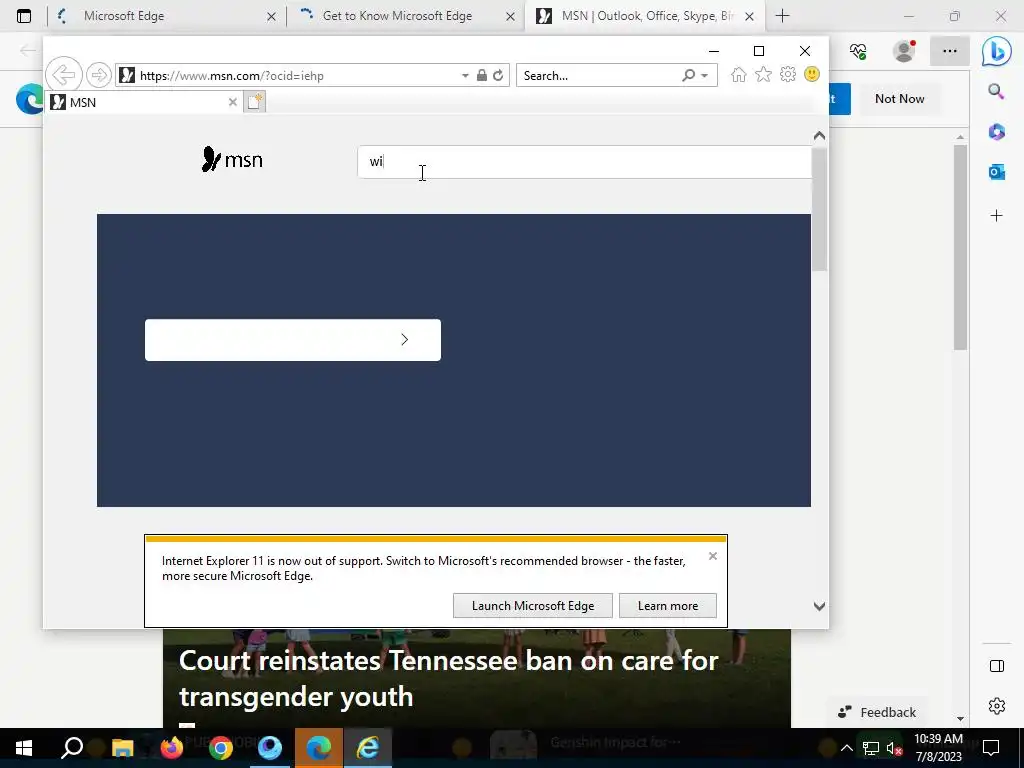This screenshot has width=1024, height=768.
Task: Open Court reinstates Tennessee ban headline
Action: 449,679
